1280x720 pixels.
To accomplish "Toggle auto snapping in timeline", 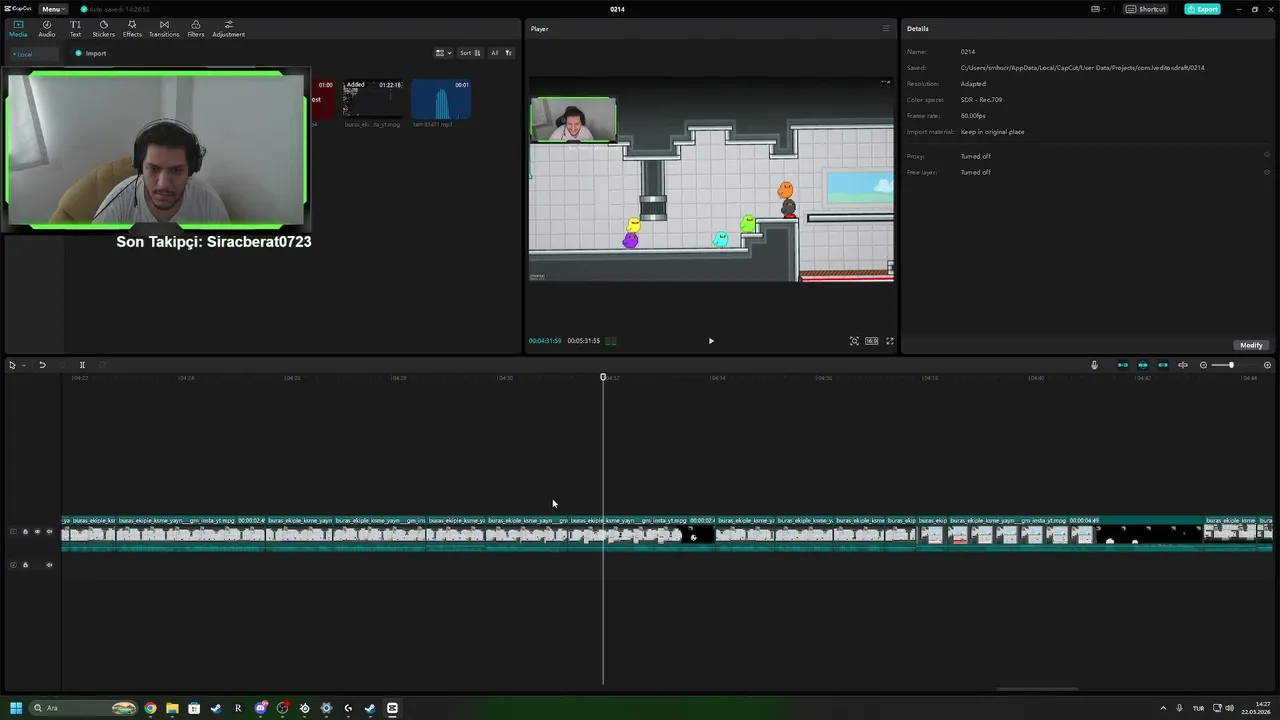I will point(1143,365).
